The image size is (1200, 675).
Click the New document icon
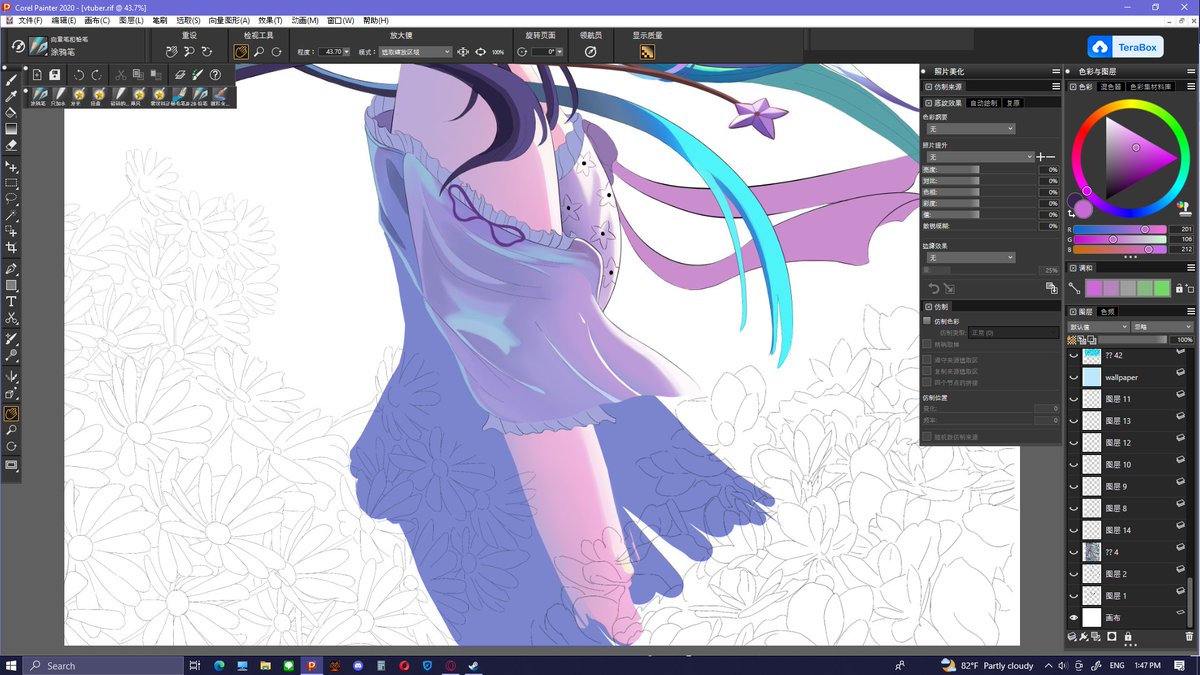tap(37, 75)
